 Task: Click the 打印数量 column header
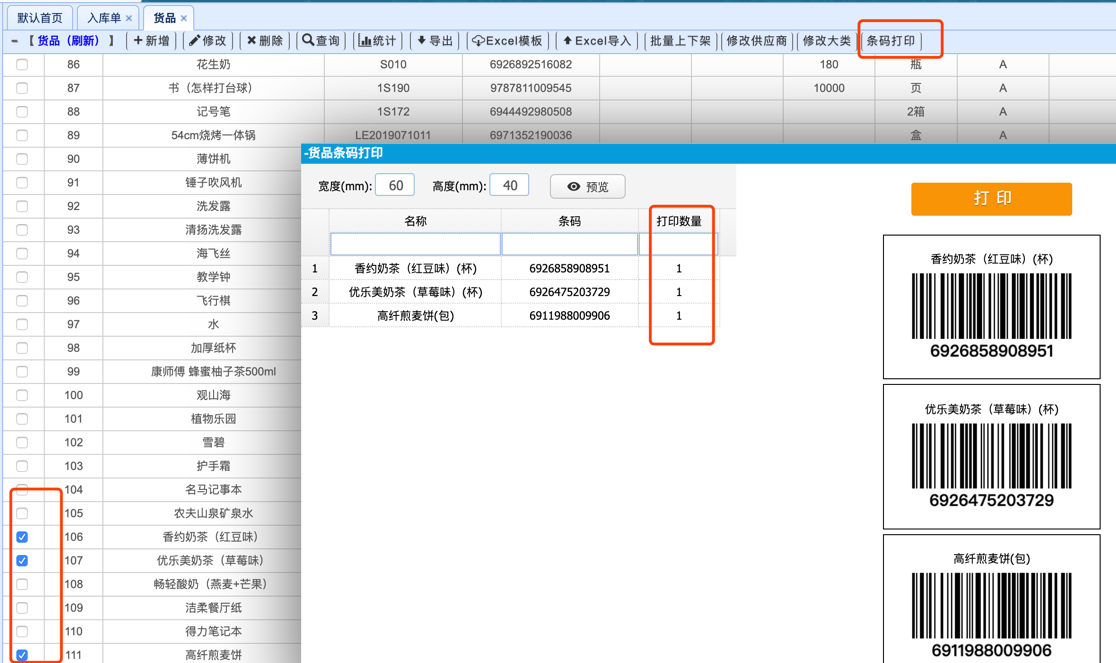click(x=679, y=221)
